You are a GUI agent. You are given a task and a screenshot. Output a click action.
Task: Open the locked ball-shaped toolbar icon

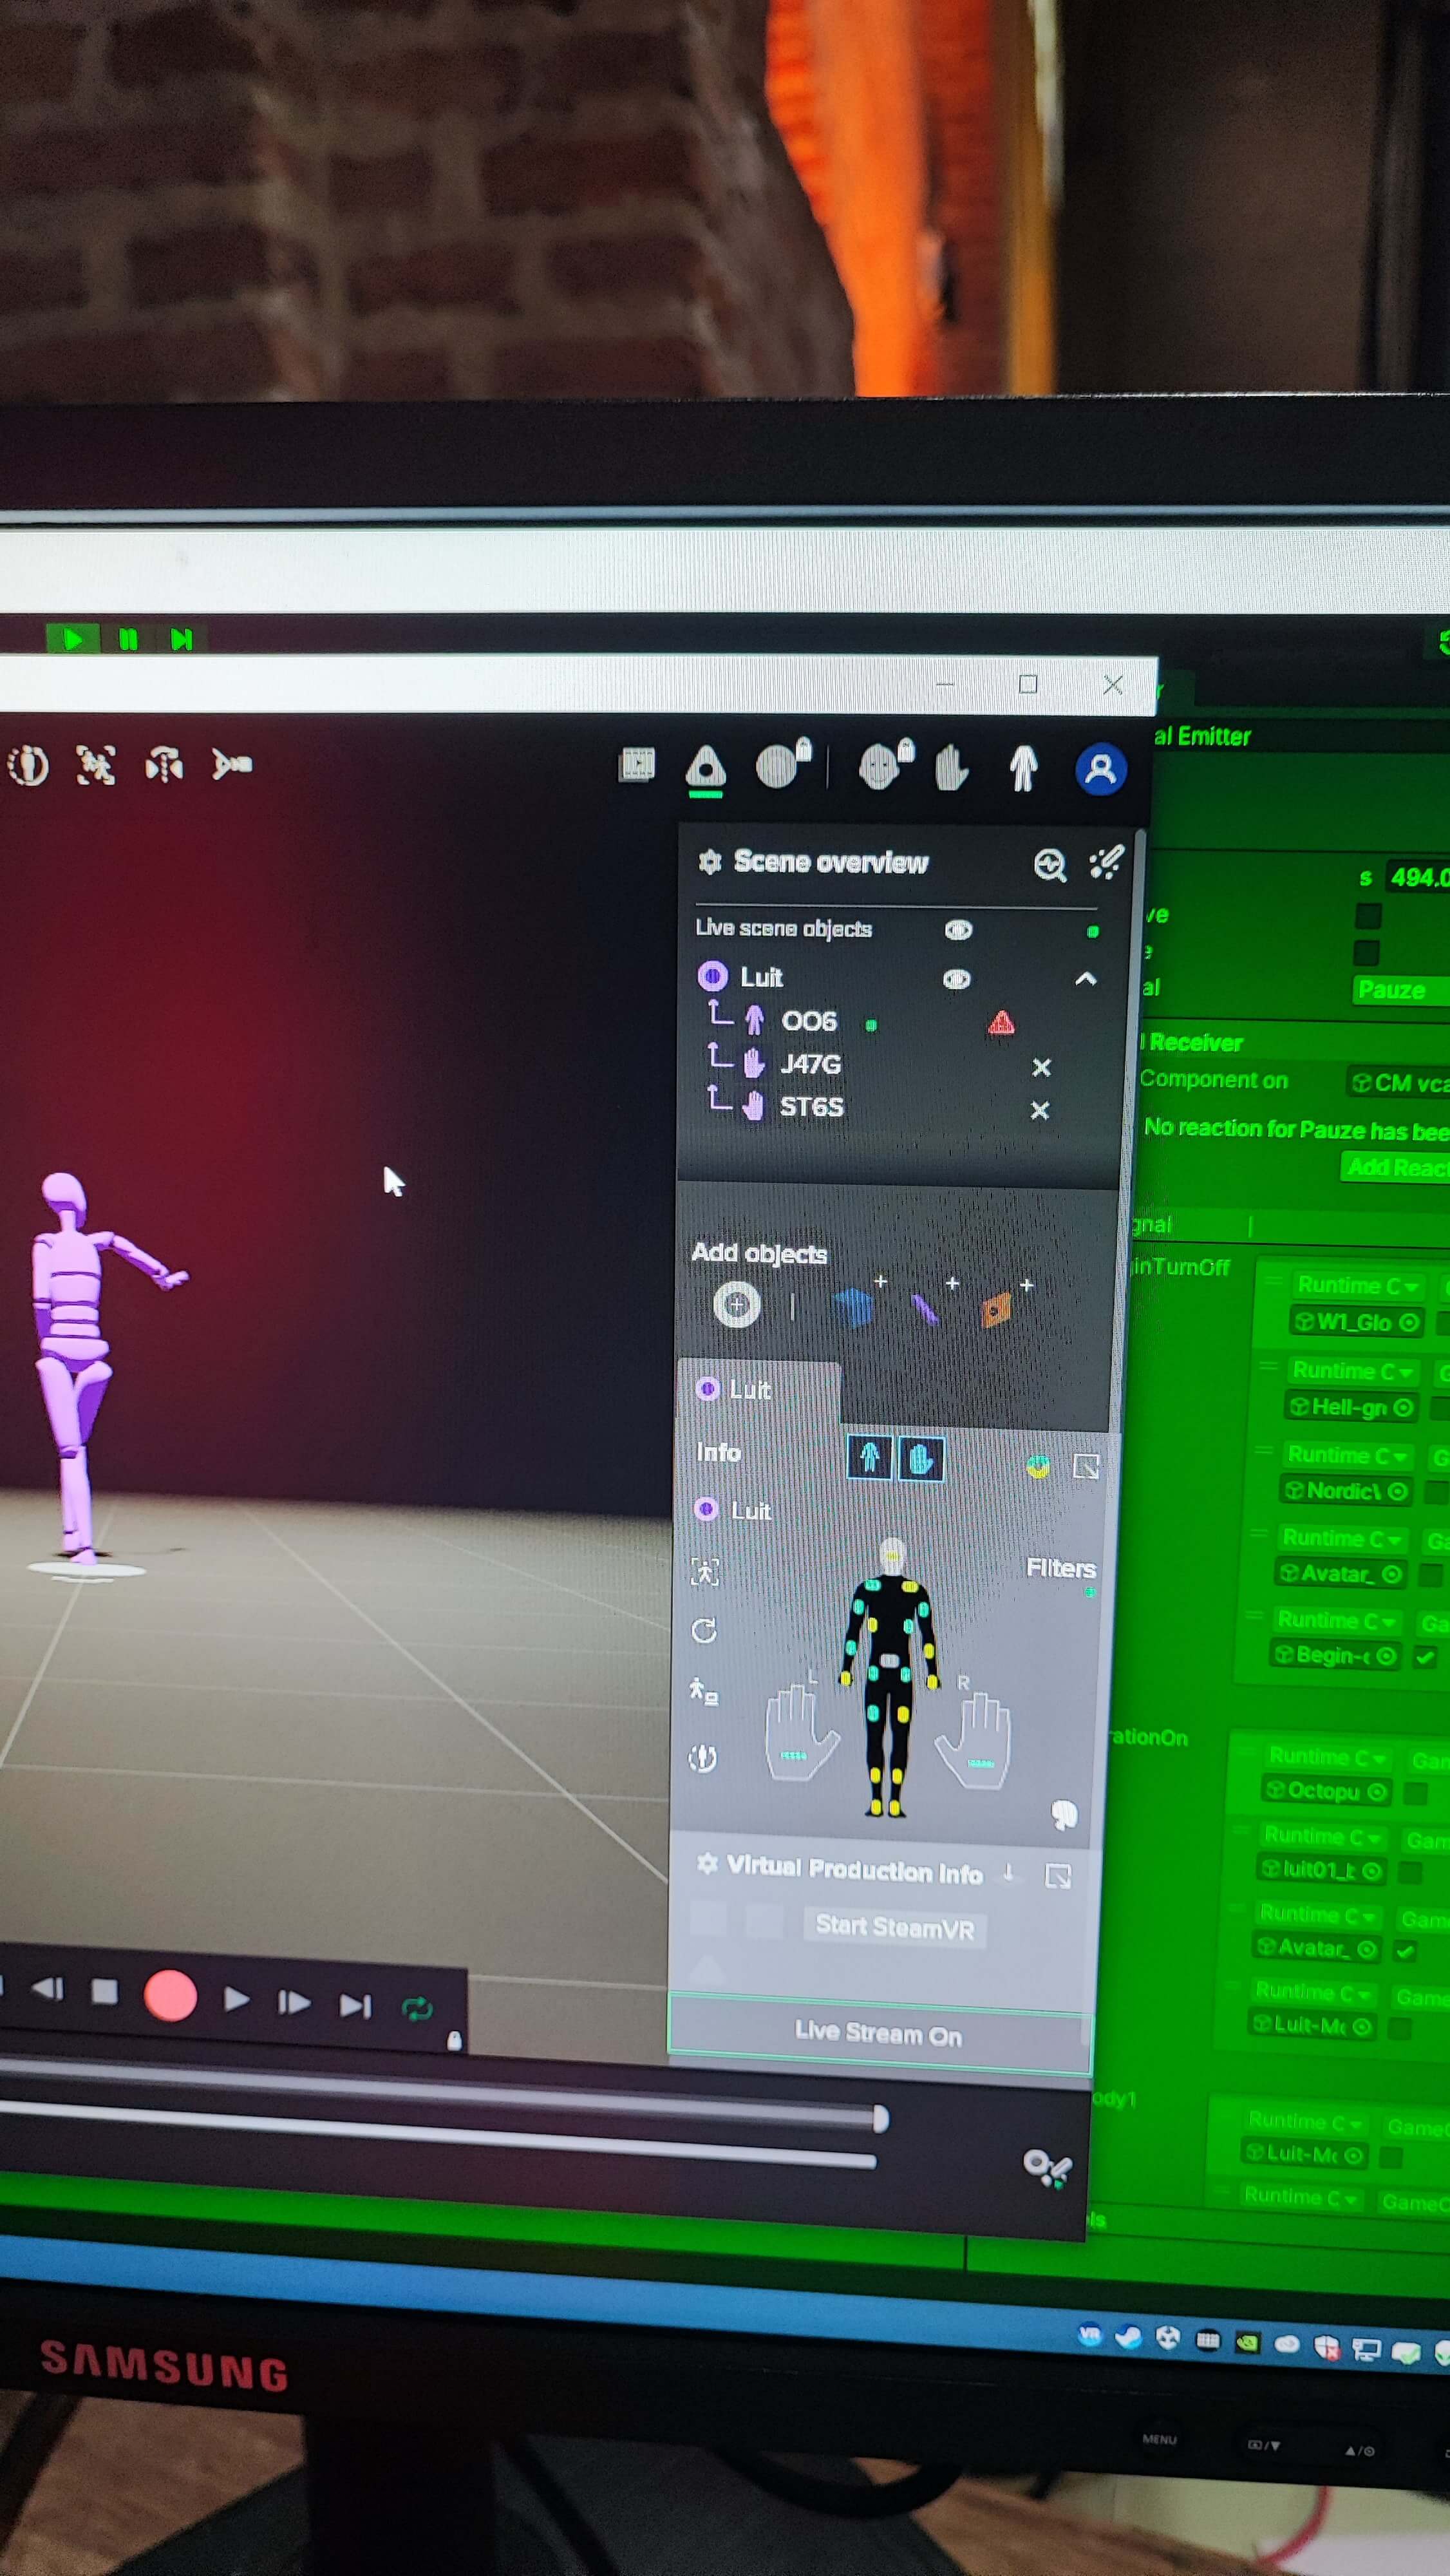click(784, 764)
